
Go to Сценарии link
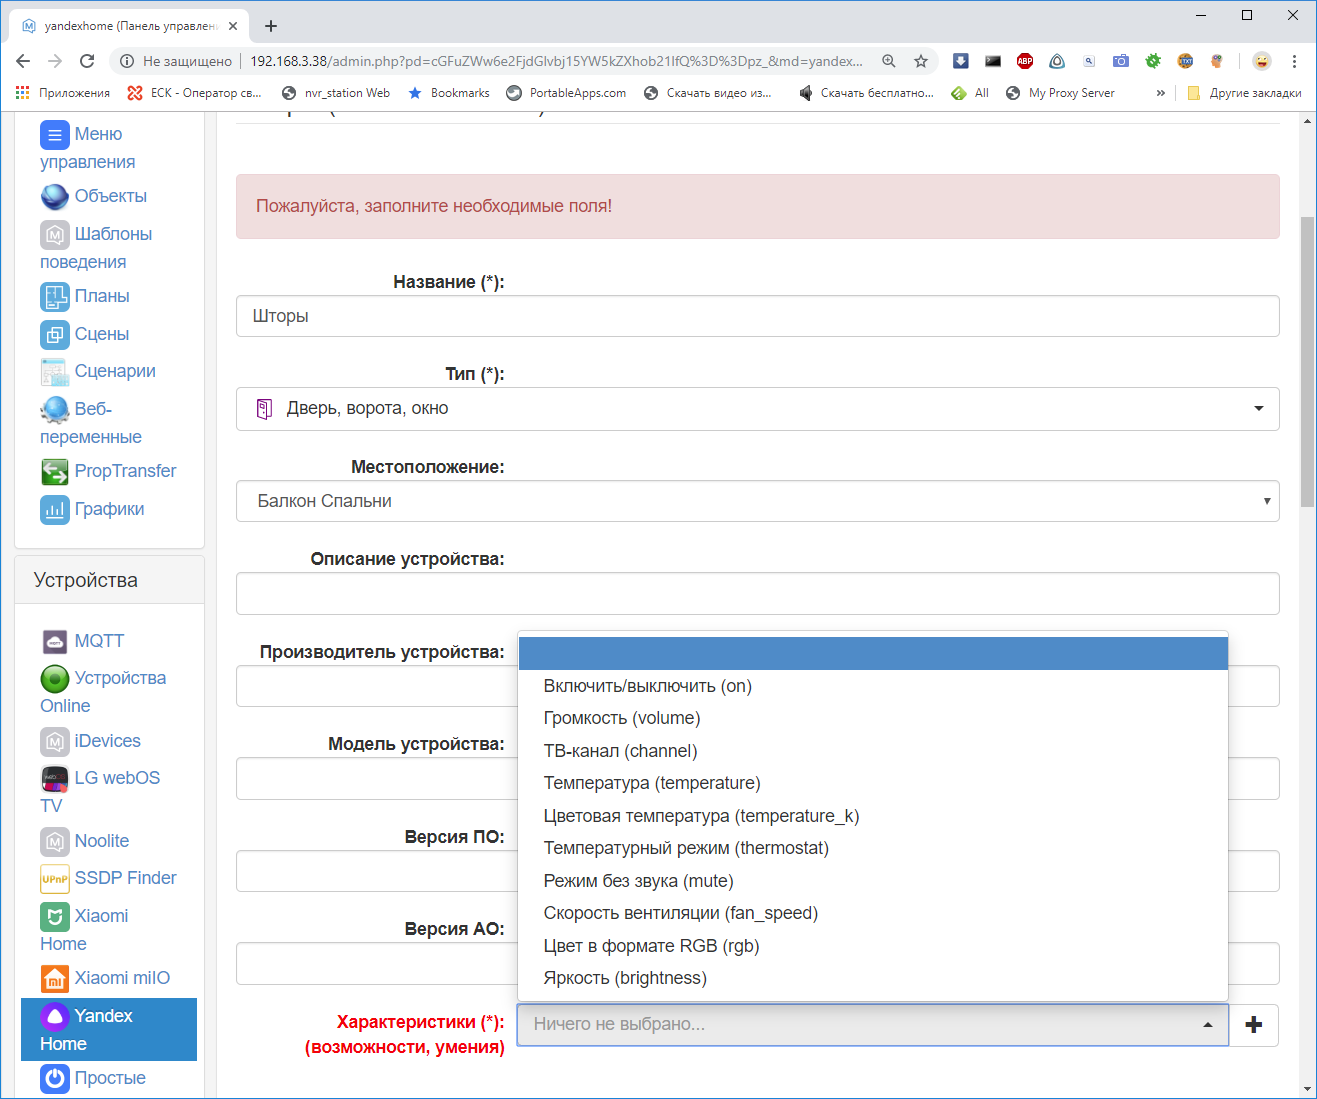point(115,371)
